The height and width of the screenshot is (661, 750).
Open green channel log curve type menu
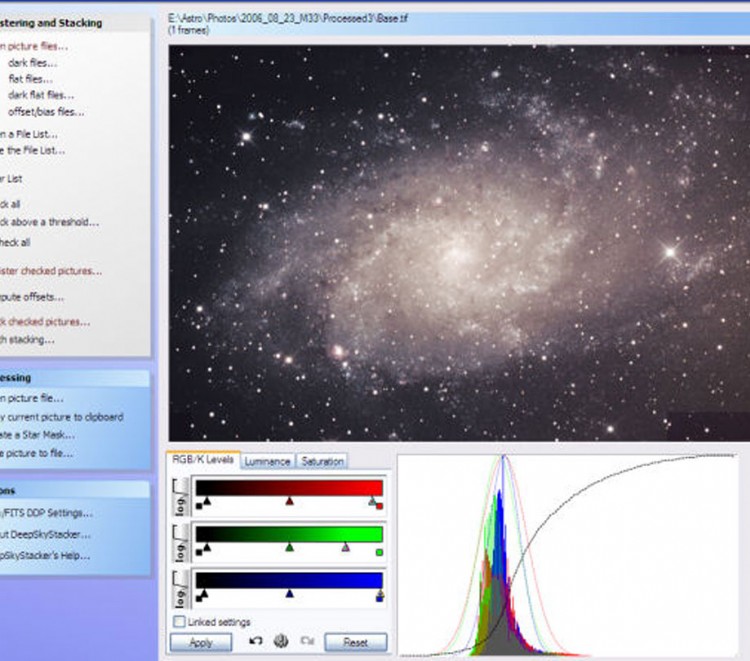(180, 543)
